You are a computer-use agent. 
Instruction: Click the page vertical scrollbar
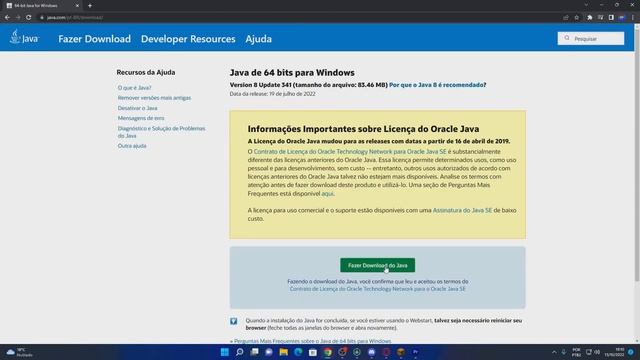(637, 155)
